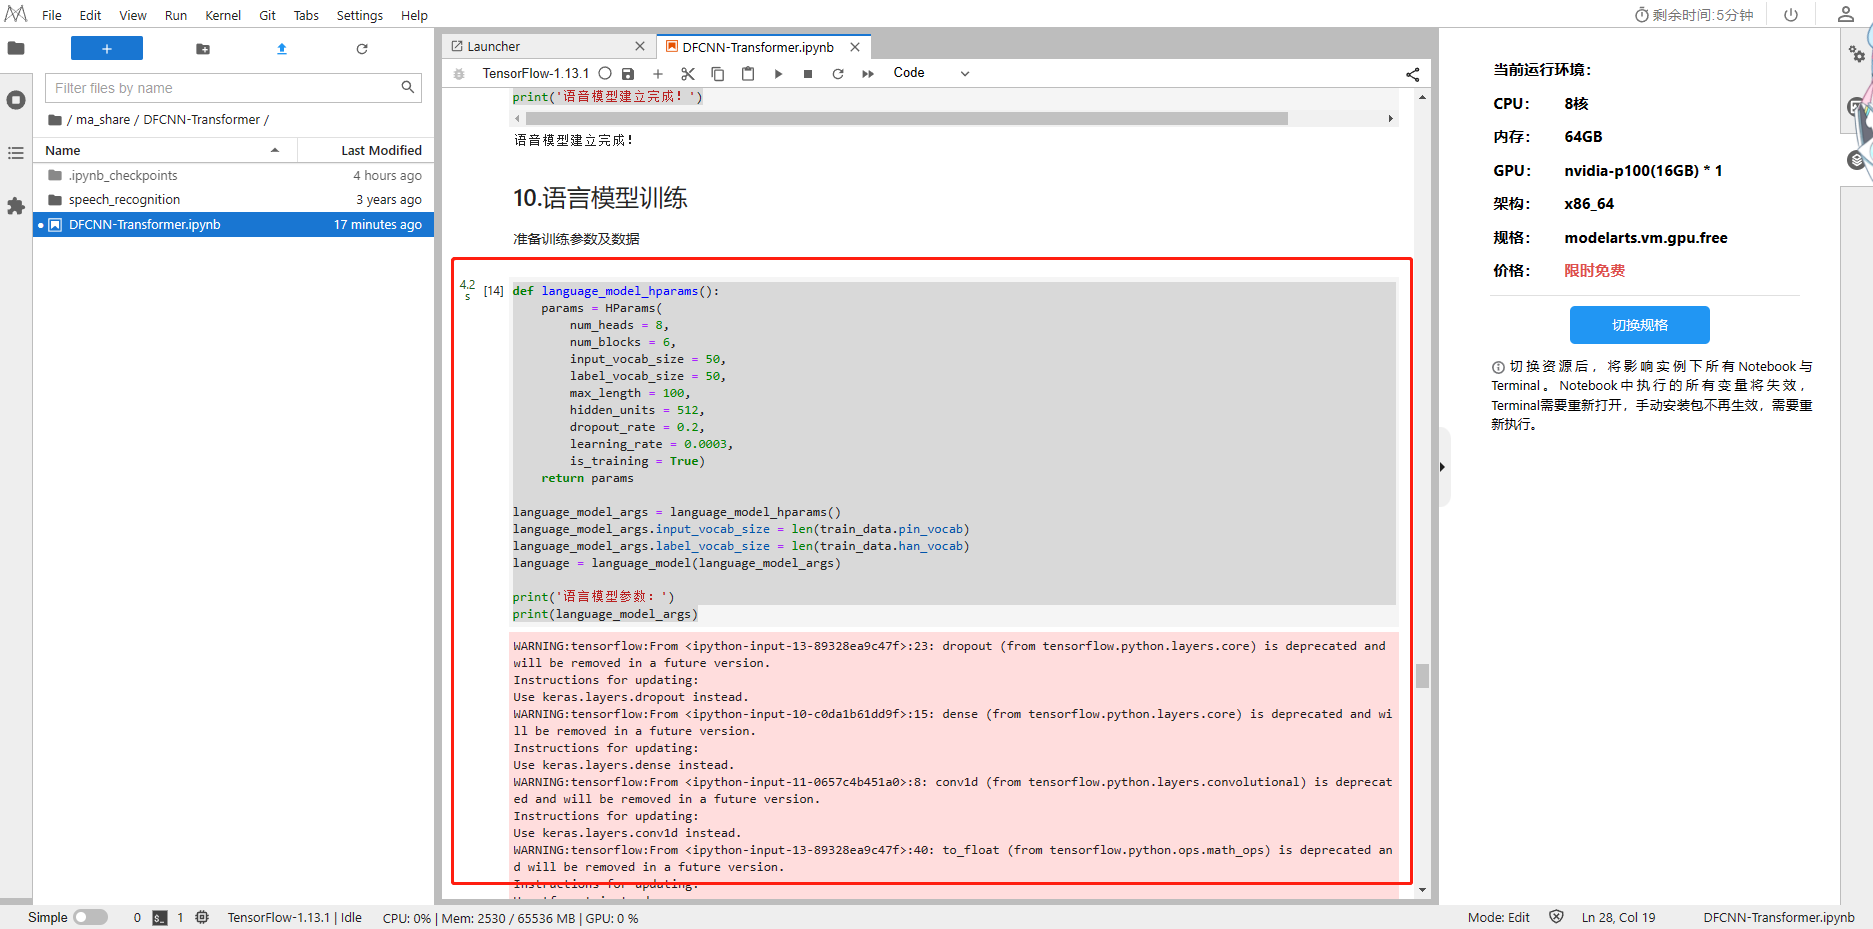Click the 切换规格 button

1640,325
